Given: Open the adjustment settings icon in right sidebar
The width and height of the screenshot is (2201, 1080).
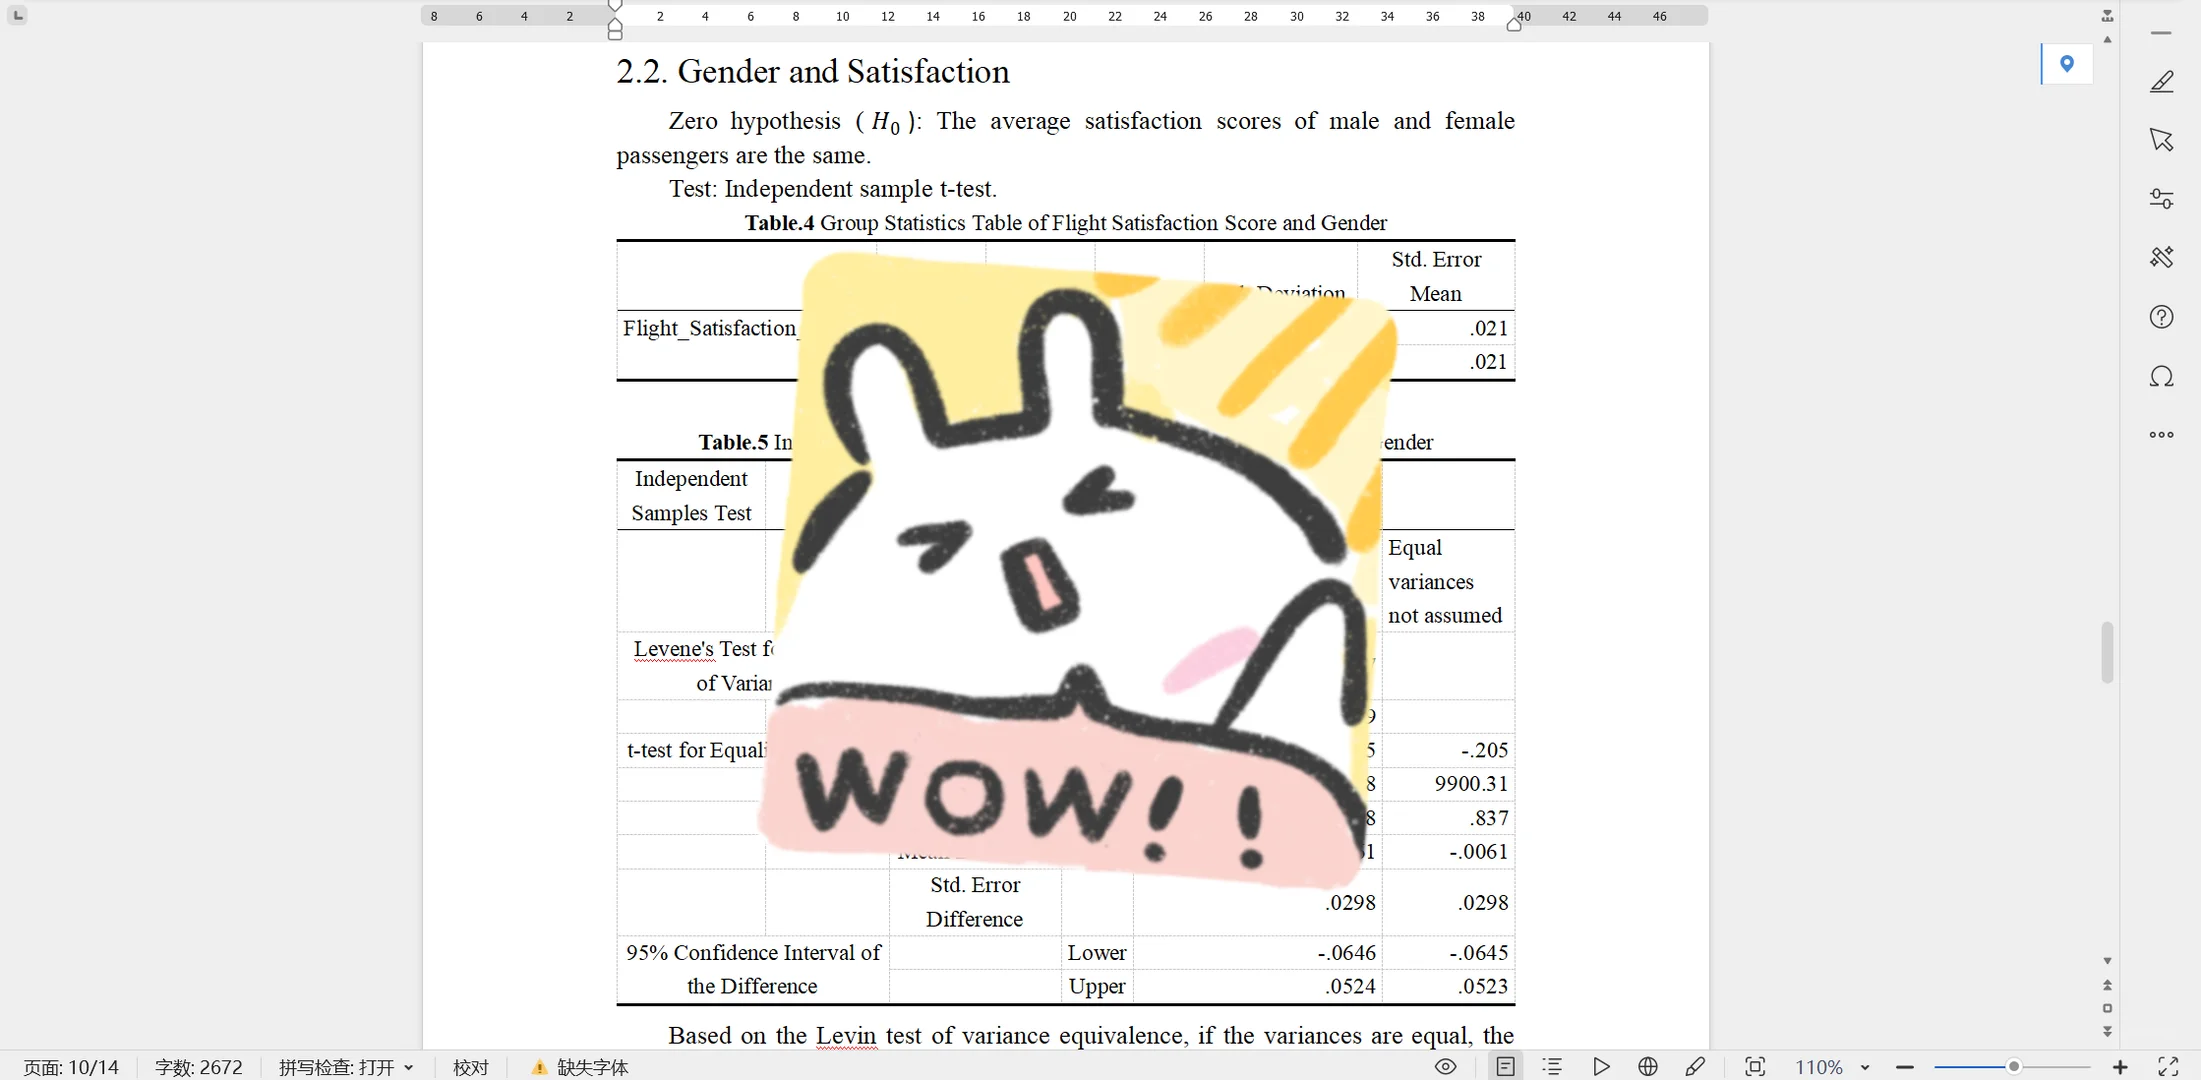Looking at the screenshot, I should pos(2161,198).
